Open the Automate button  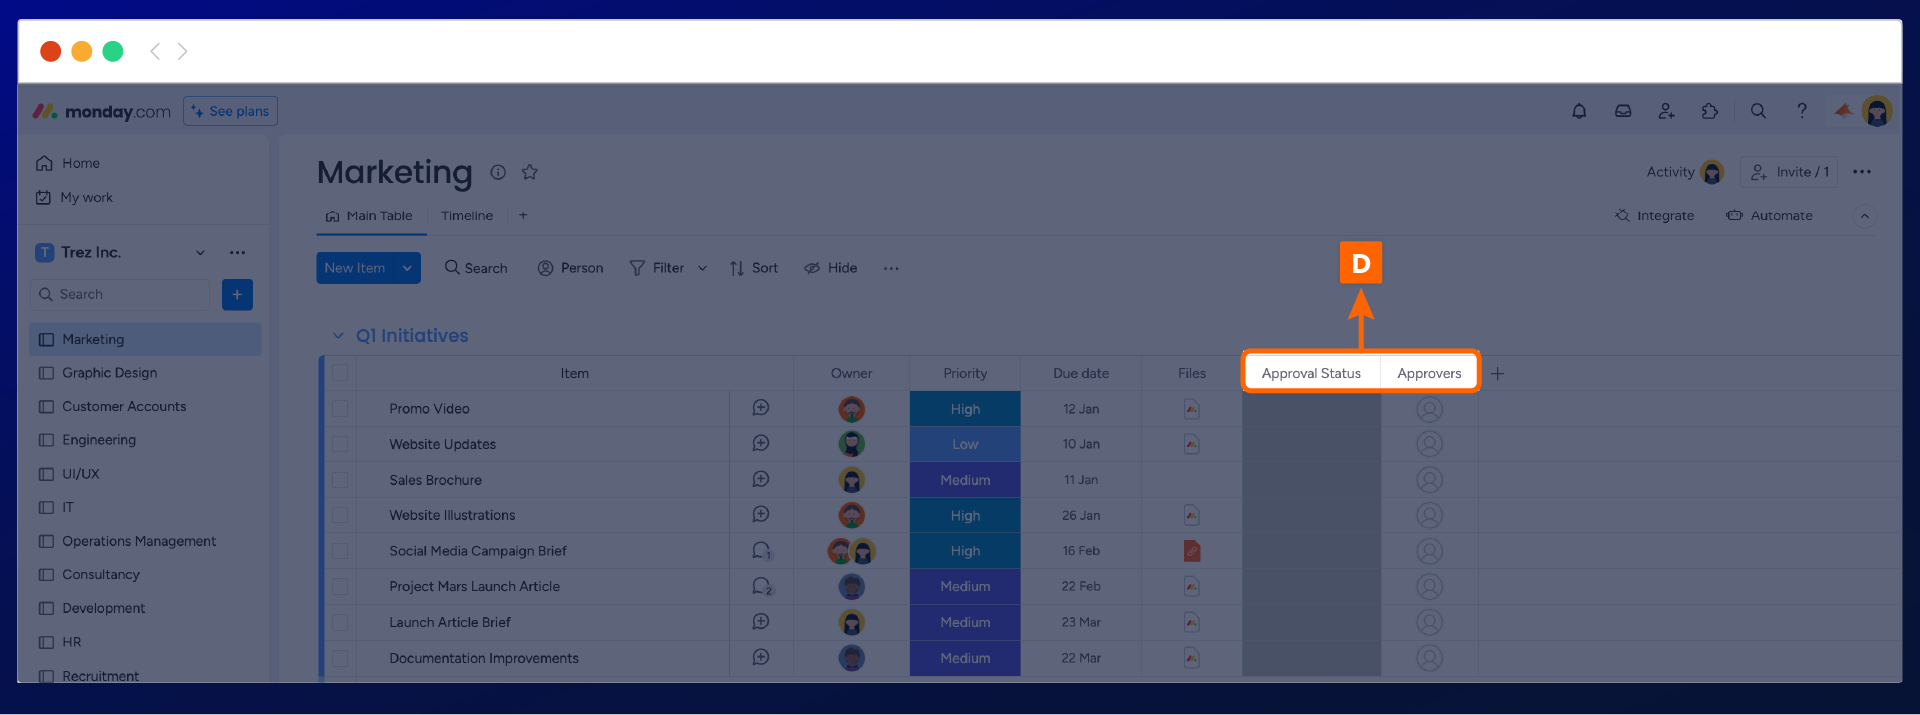1769,216
